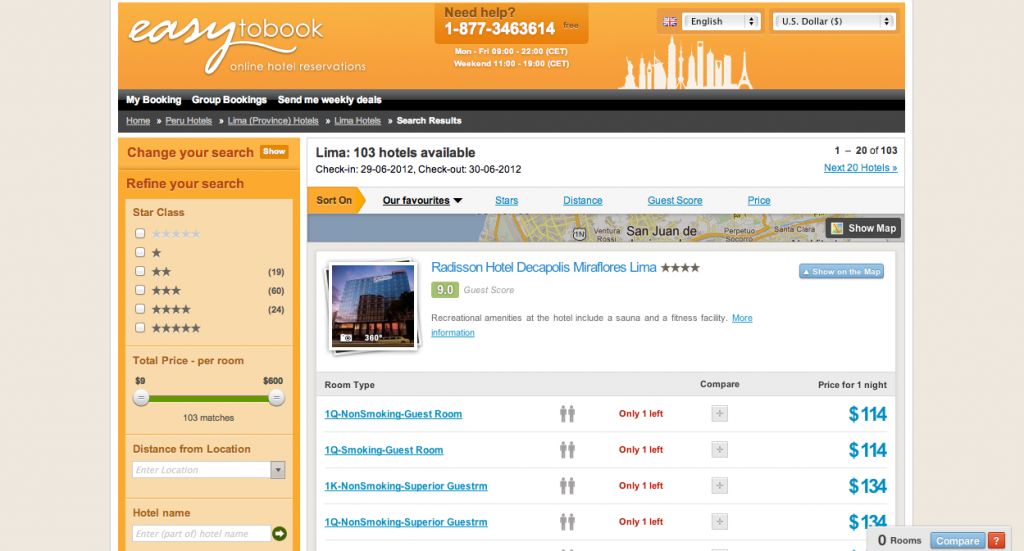This screenshot has width=1024, height=551.
Task: Open 1Q-NonSmoking-Guest Room link
Action: 393,414
